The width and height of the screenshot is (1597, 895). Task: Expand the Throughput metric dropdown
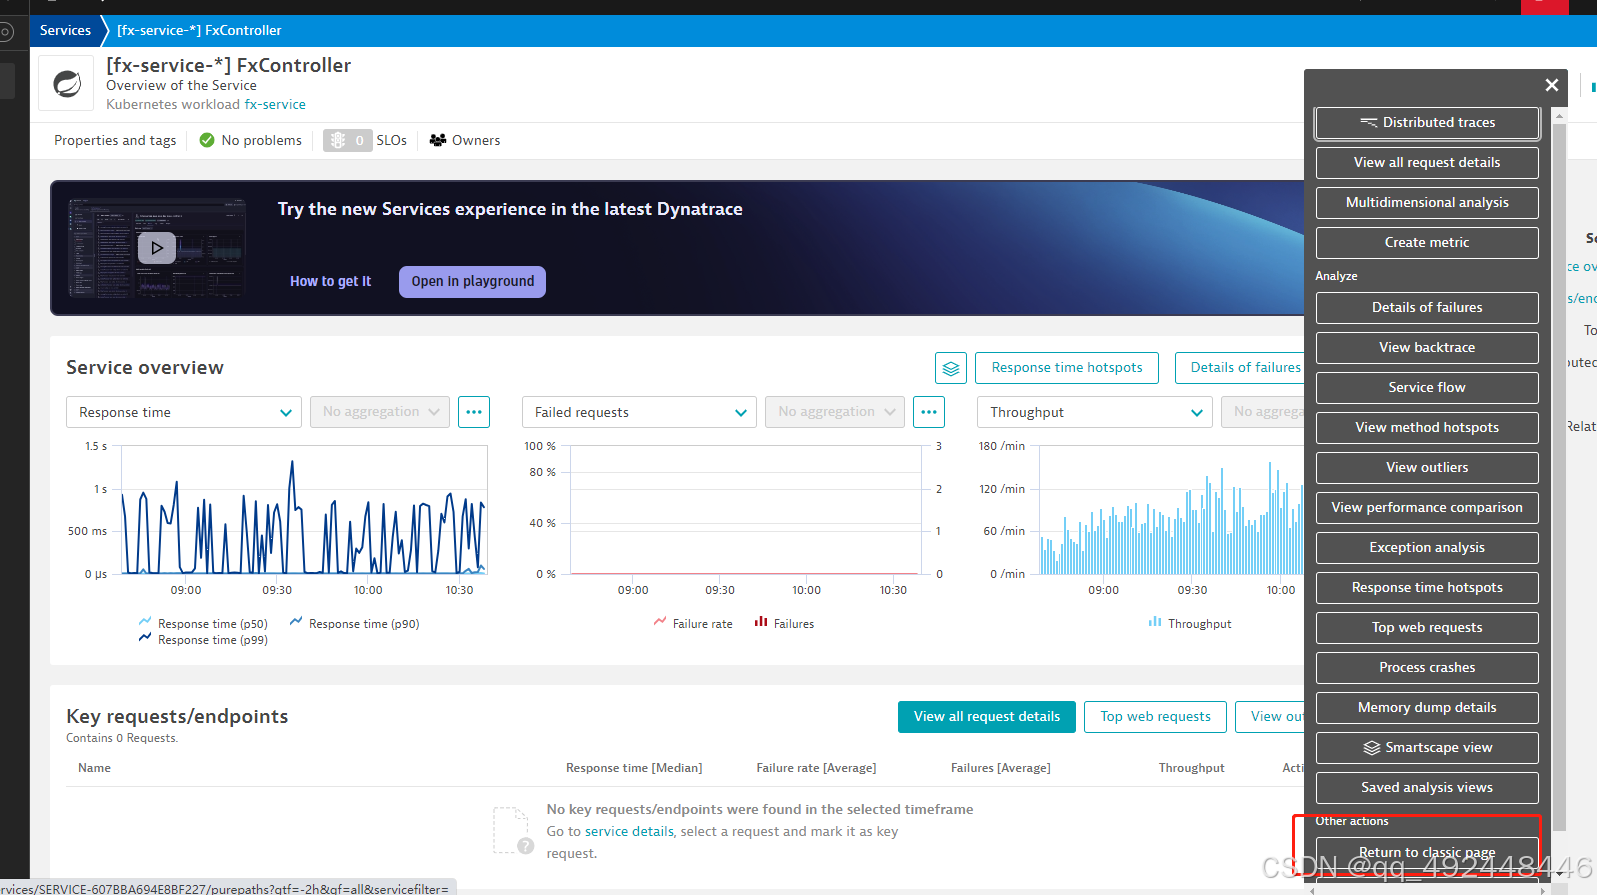pyautogui.click(x=1095, y=412)
